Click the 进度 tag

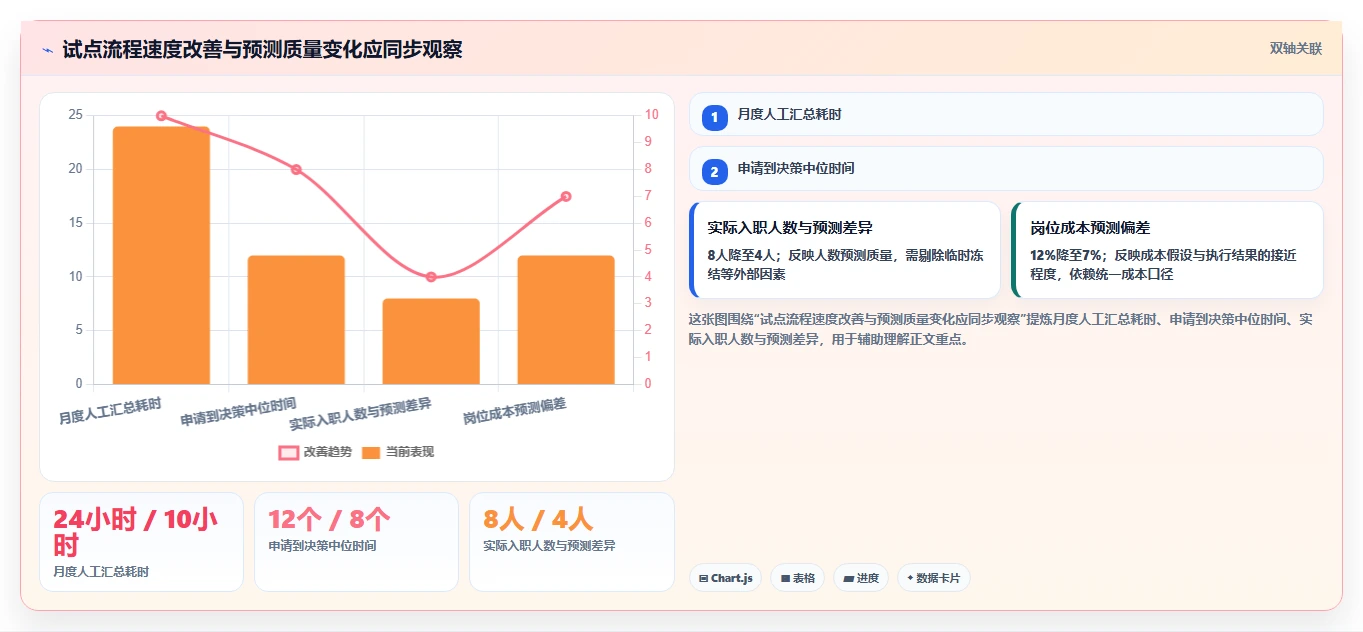pyautogui.click(x=861, y=578)
